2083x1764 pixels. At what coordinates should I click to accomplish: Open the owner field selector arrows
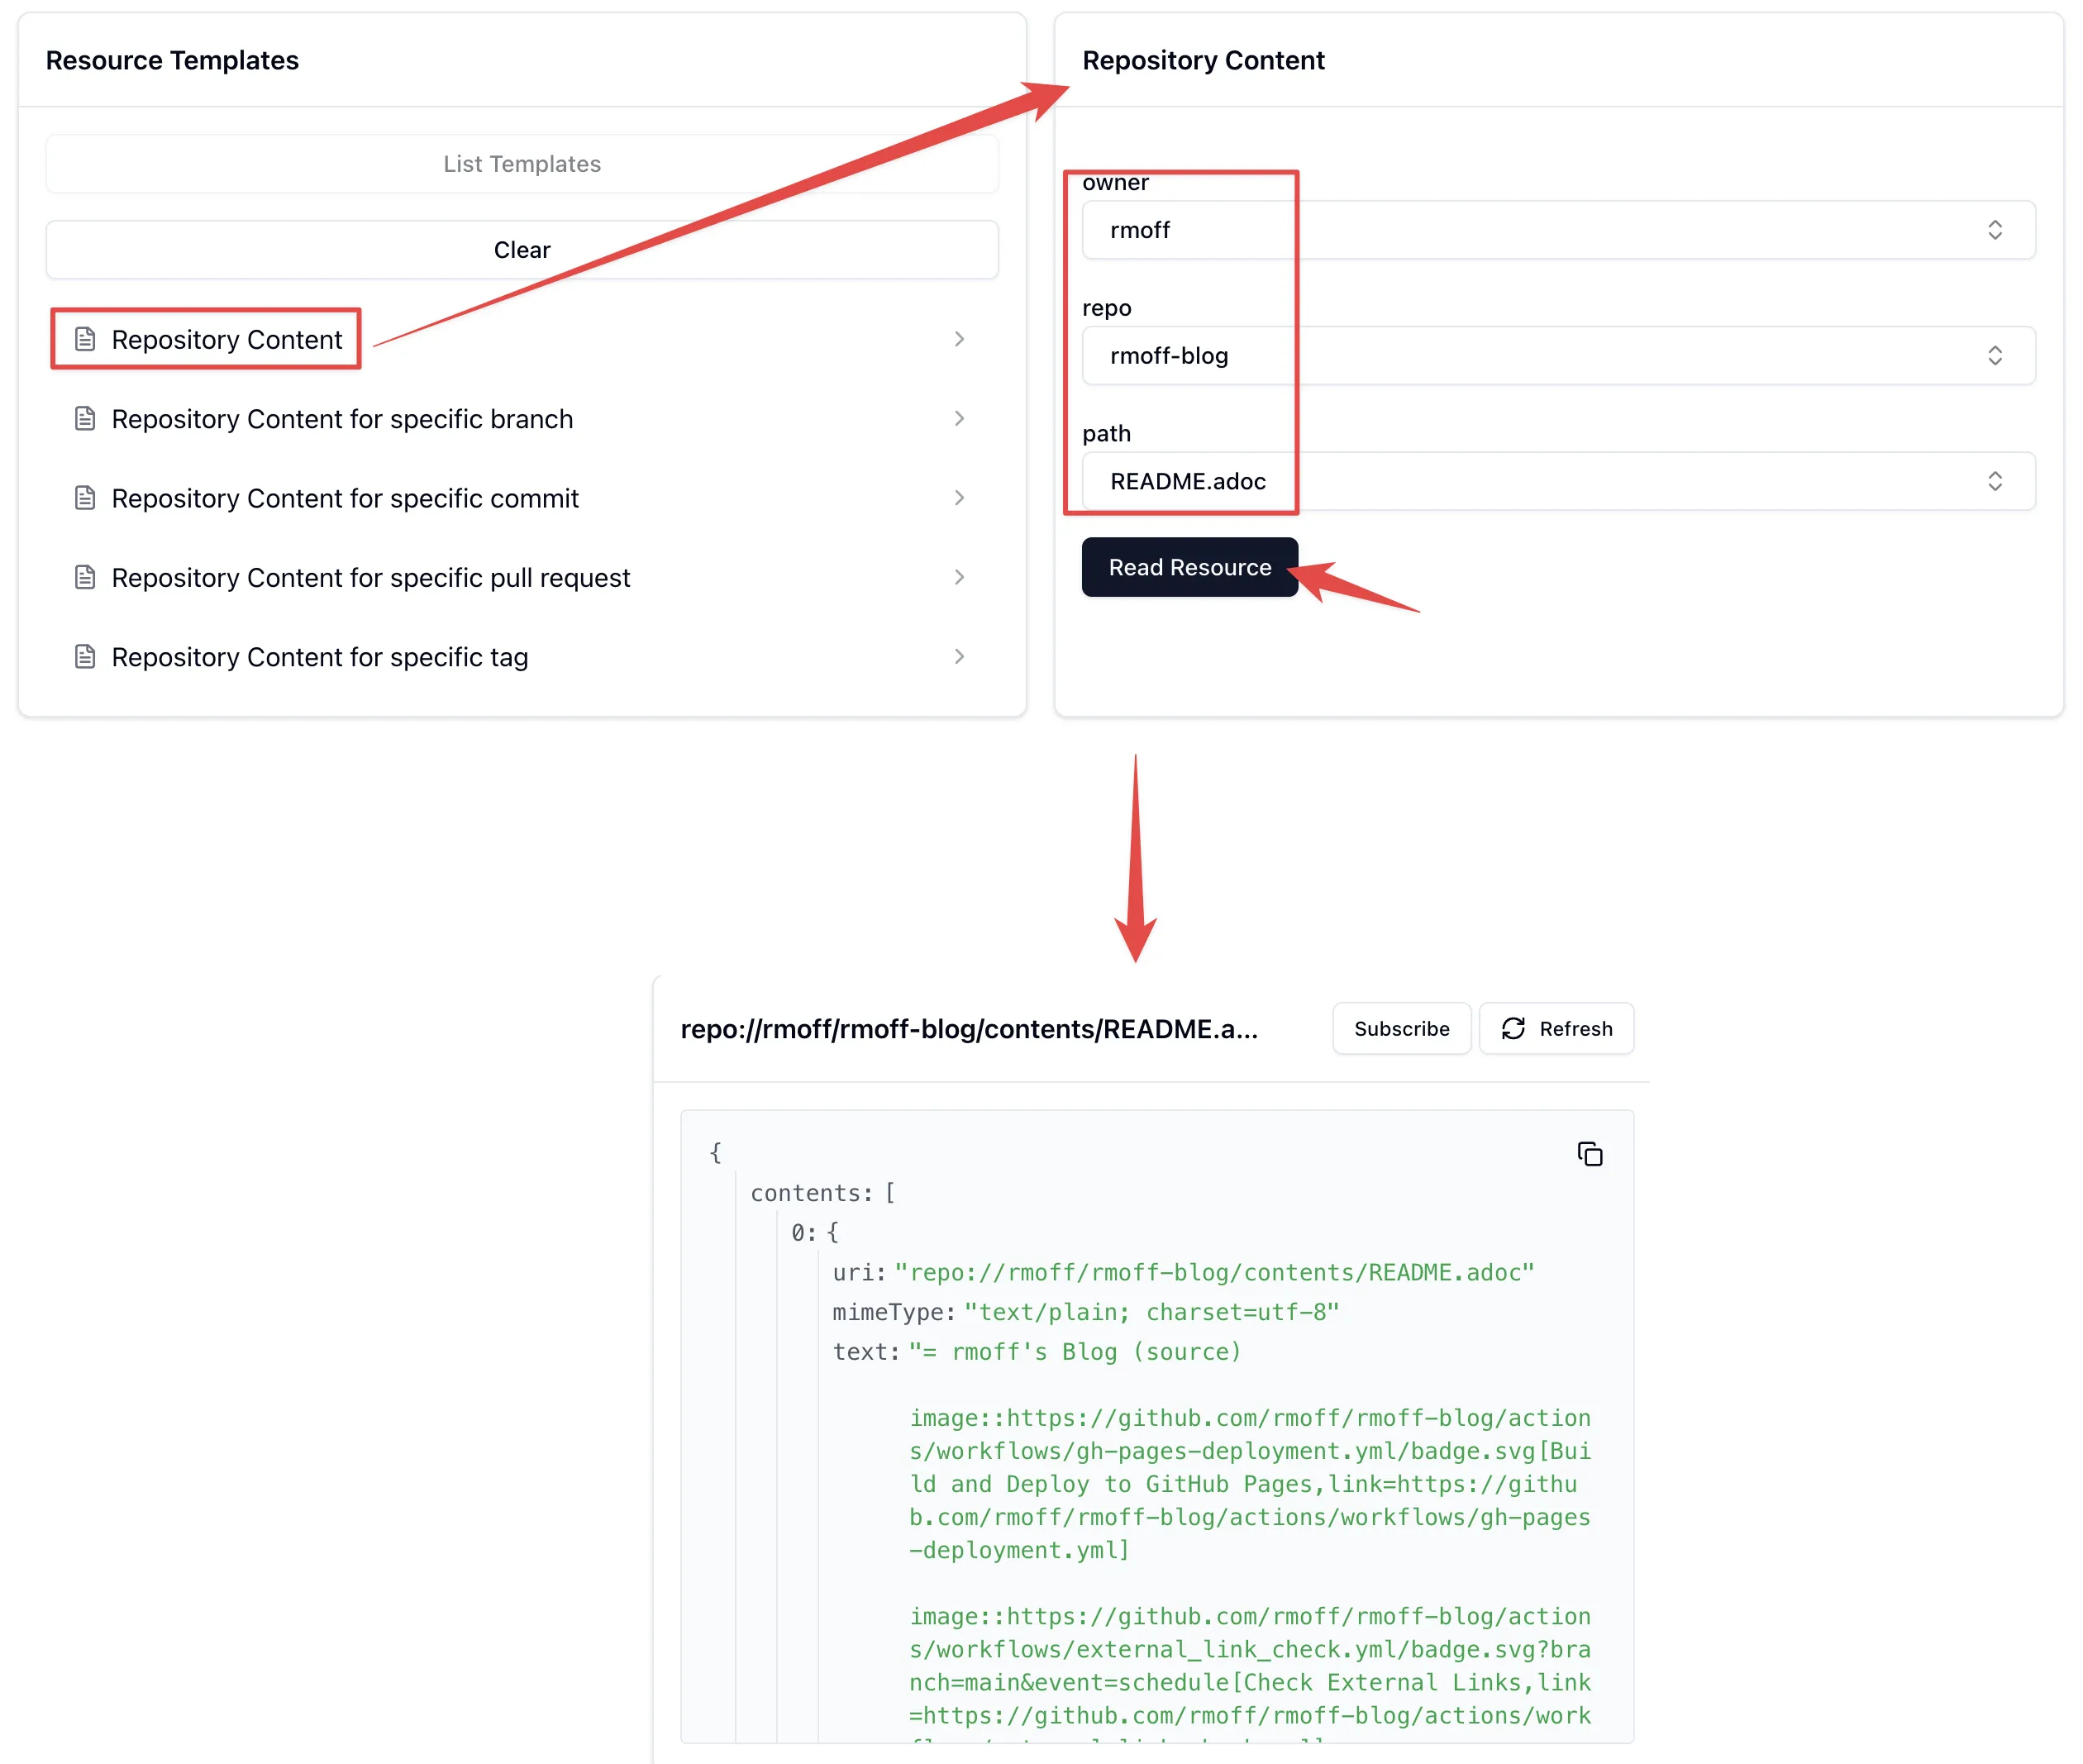1994,230
